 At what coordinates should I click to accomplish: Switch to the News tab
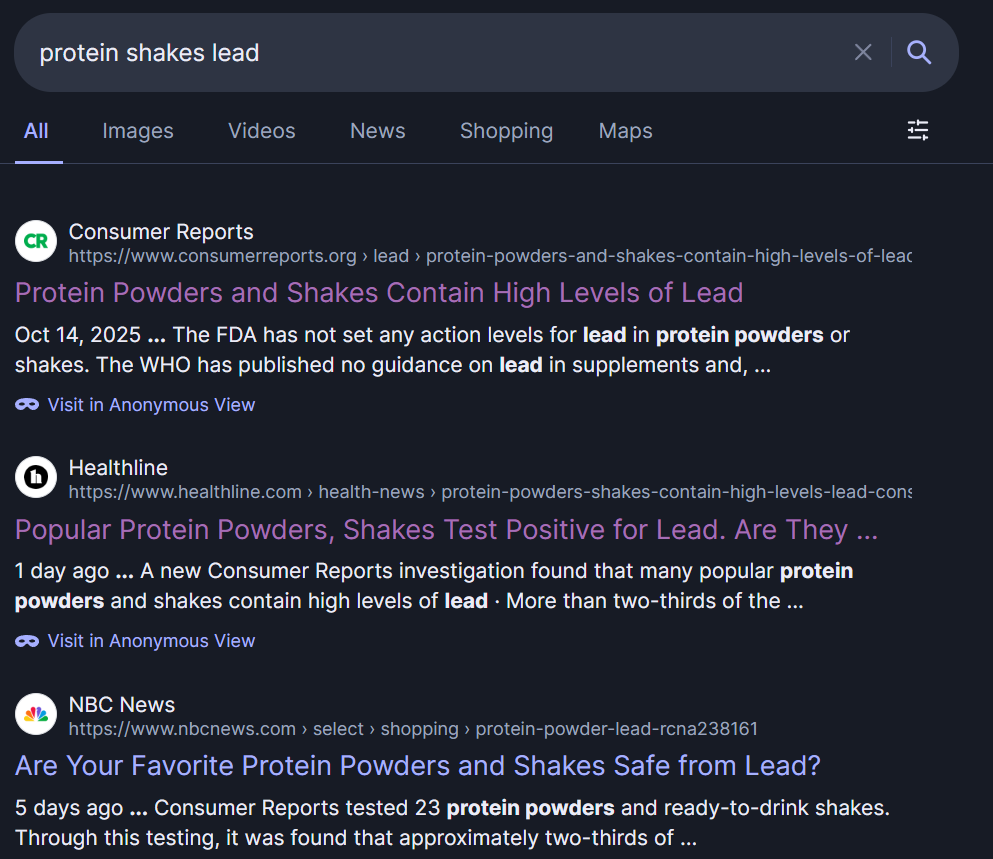point(377,130)
